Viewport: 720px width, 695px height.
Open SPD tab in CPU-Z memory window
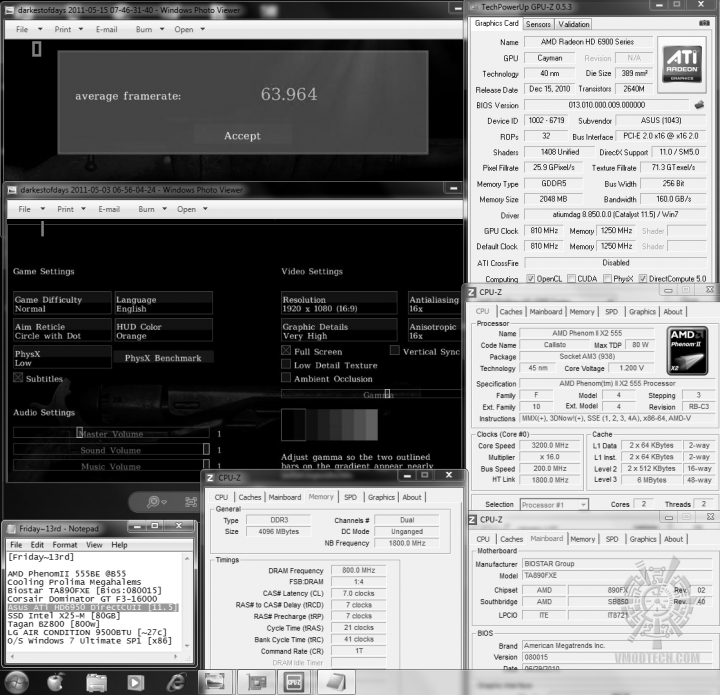350,497
